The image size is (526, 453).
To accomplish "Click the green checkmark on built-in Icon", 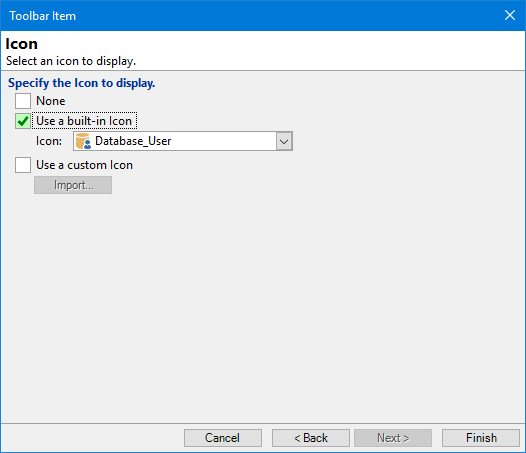I will point(23,121).
